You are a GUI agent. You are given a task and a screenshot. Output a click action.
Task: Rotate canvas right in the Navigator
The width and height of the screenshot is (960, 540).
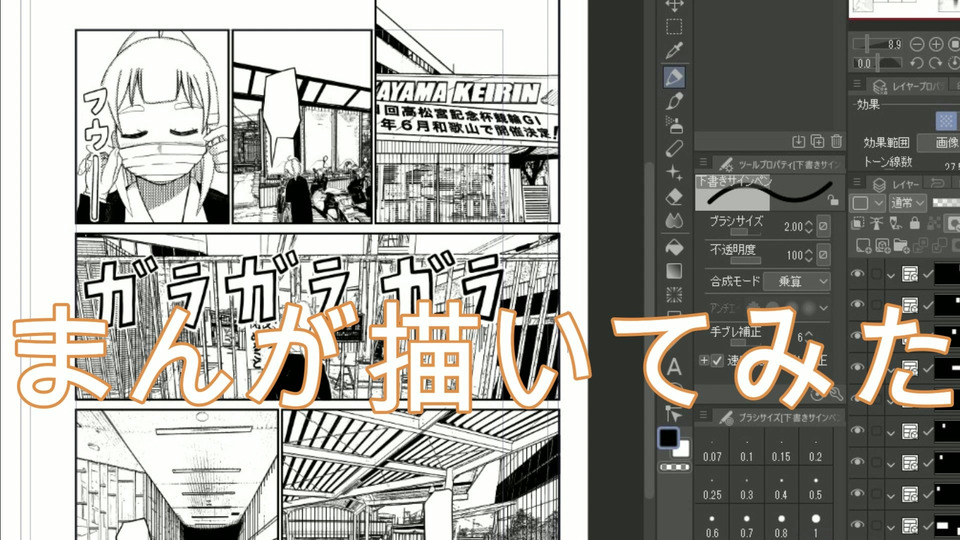point(936,63)
